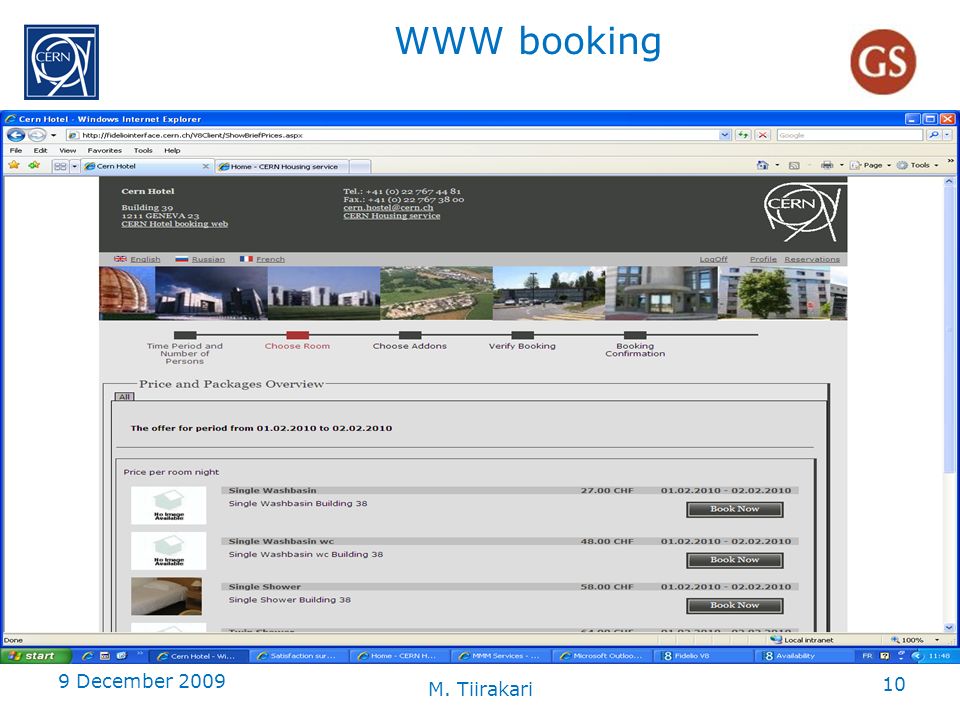This screenshot has width=960, height=720.
Task: Click the toolbar overflow chevron
Action: point(950,161)
